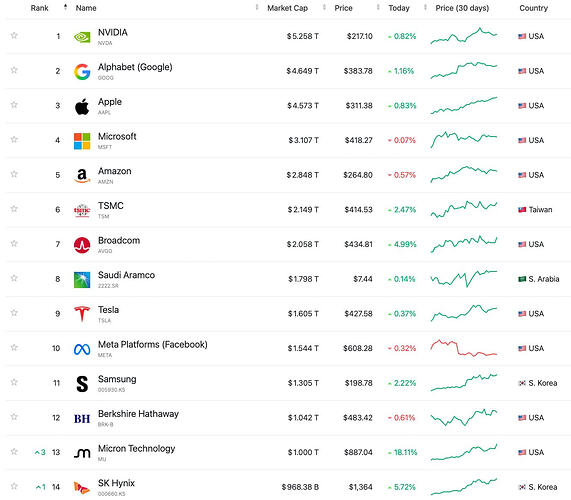Viewport: 571px width, 500px height.
Task: Sort the table by Today change
Action: point(399,8)
